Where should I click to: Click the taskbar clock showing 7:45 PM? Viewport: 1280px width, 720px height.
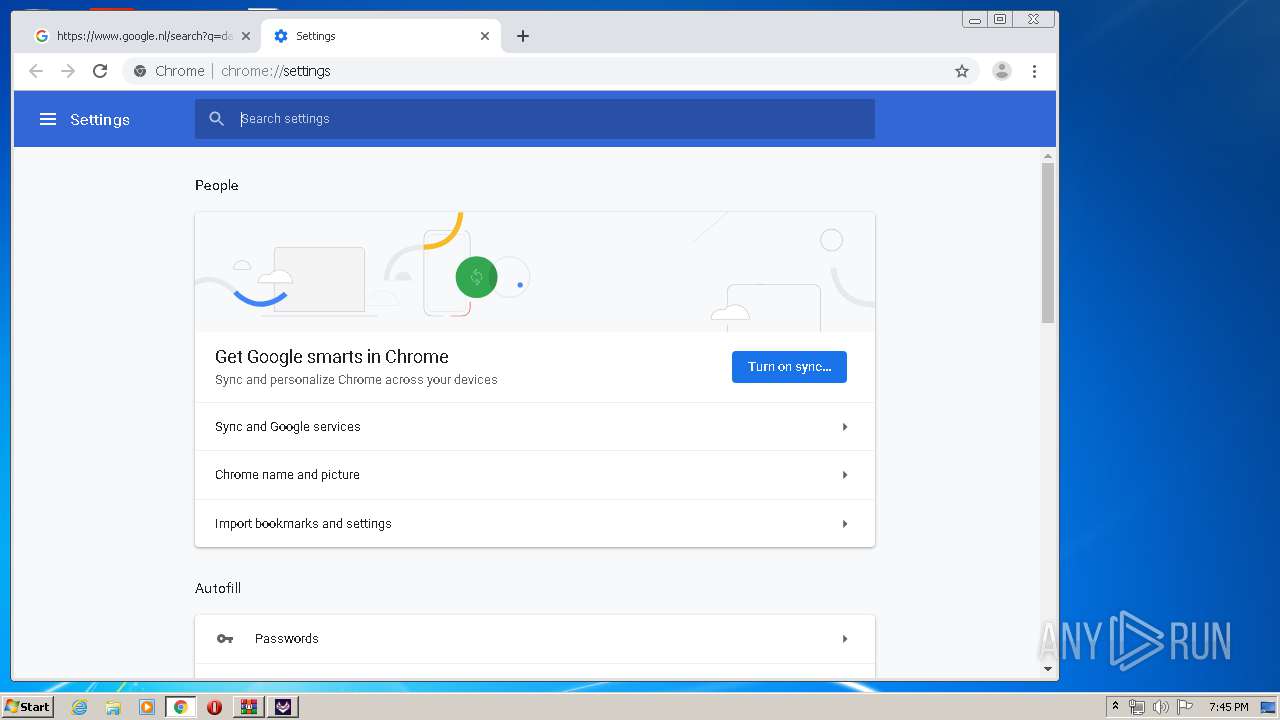coord(1228,707)
